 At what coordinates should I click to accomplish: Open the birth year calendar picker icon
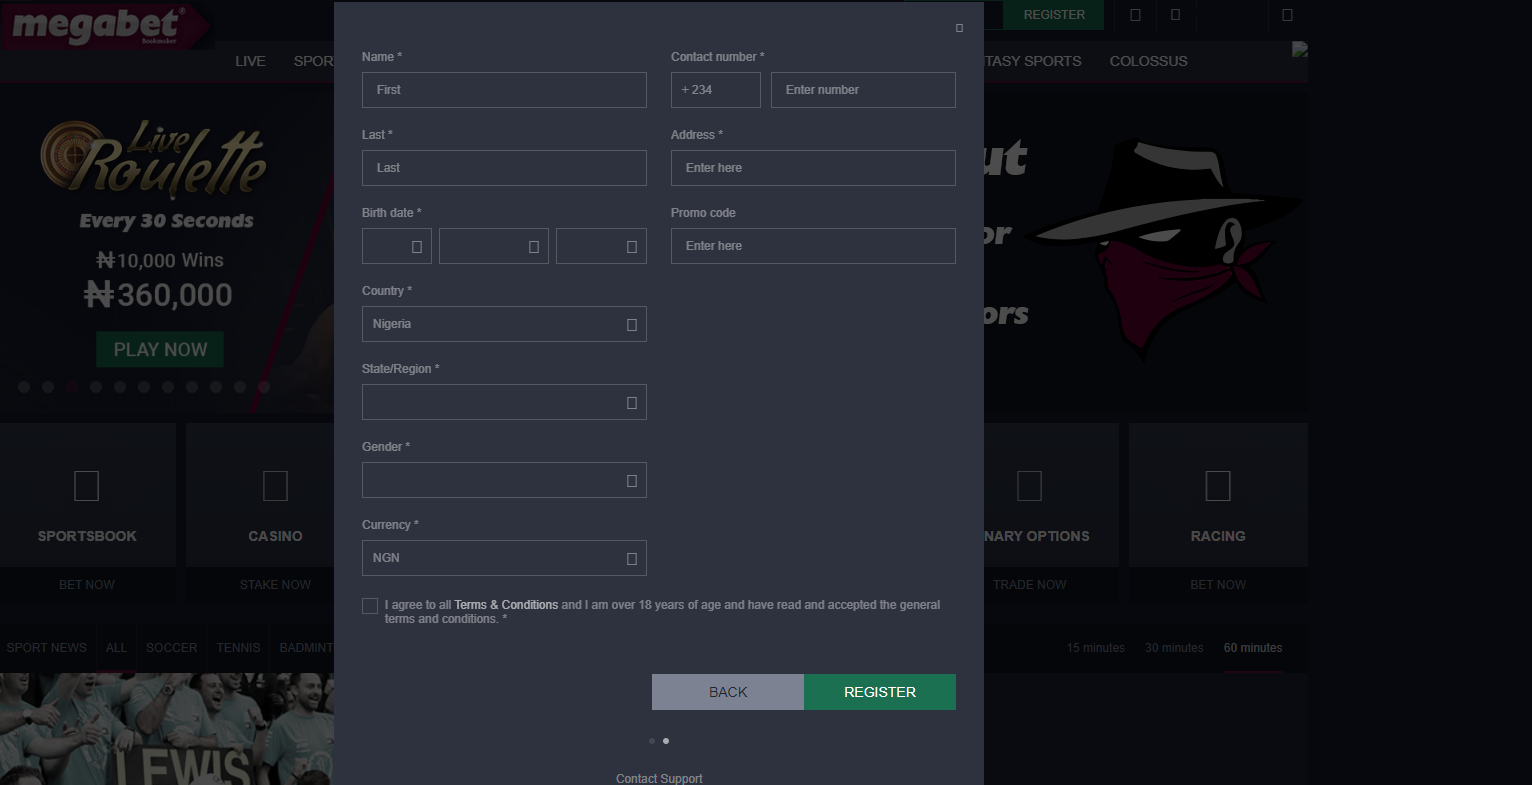tap(629, 246)
